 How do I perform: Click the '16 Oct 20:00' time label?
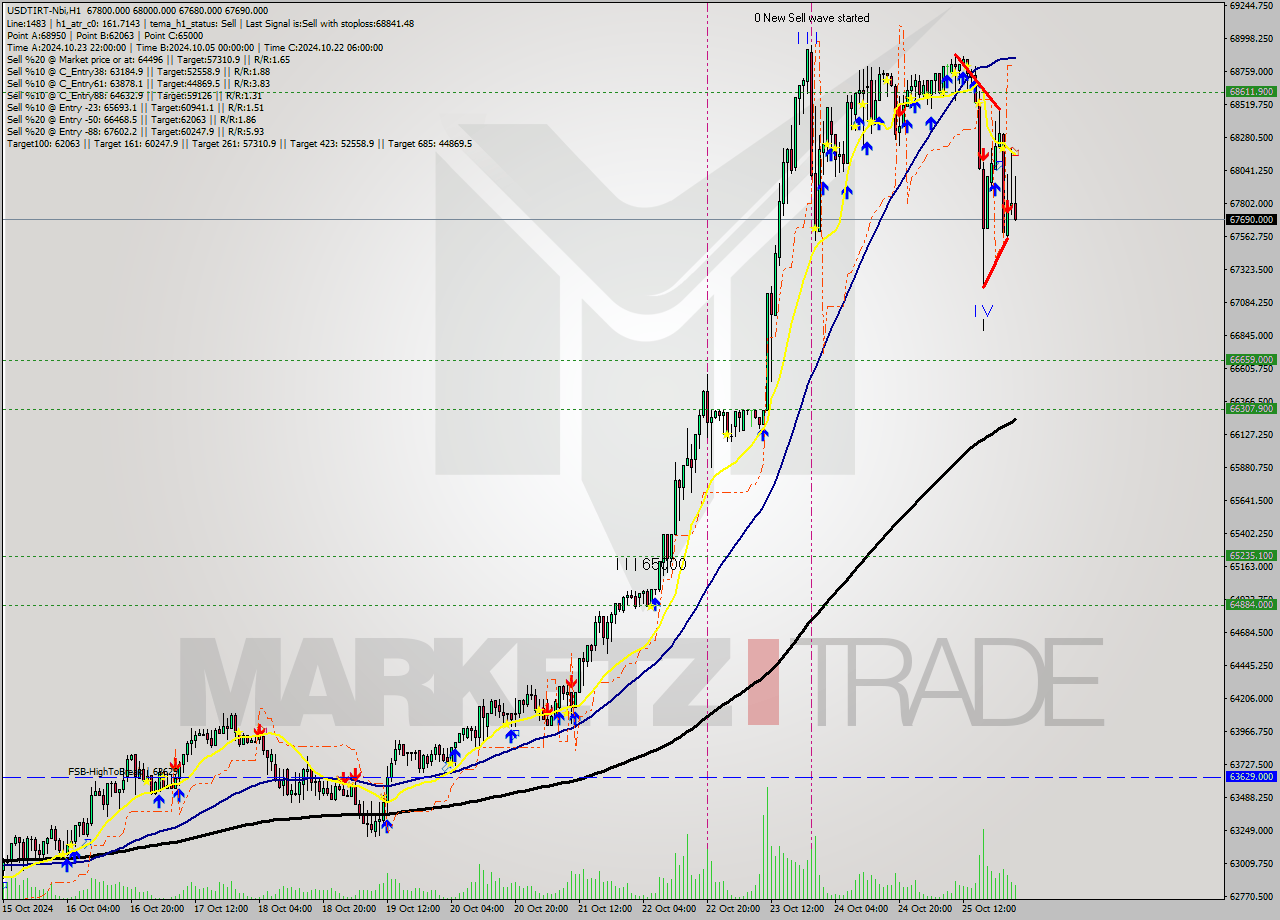point(156,909)
